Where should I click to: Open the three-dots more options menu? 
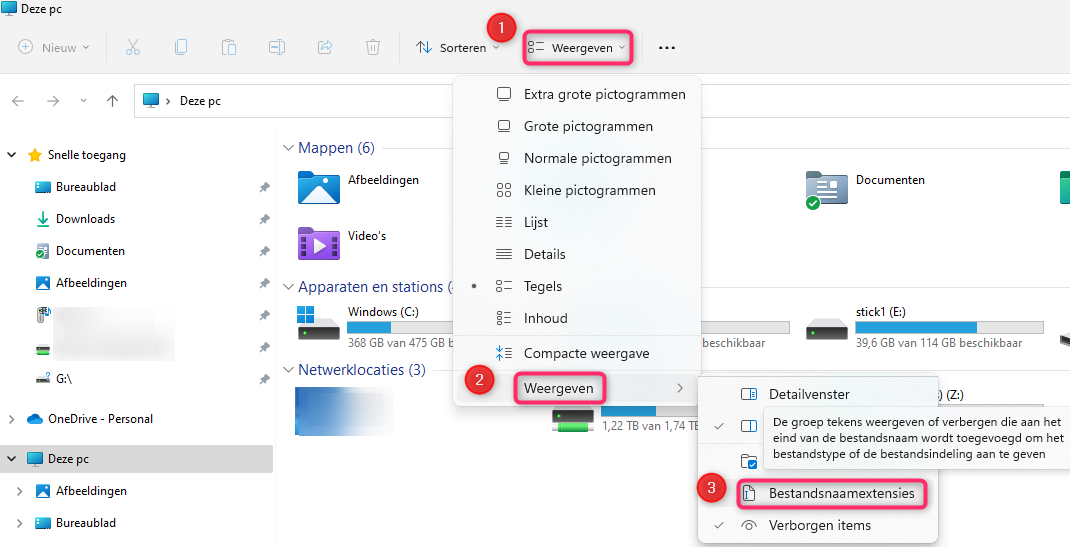click(x=667, y=48)
